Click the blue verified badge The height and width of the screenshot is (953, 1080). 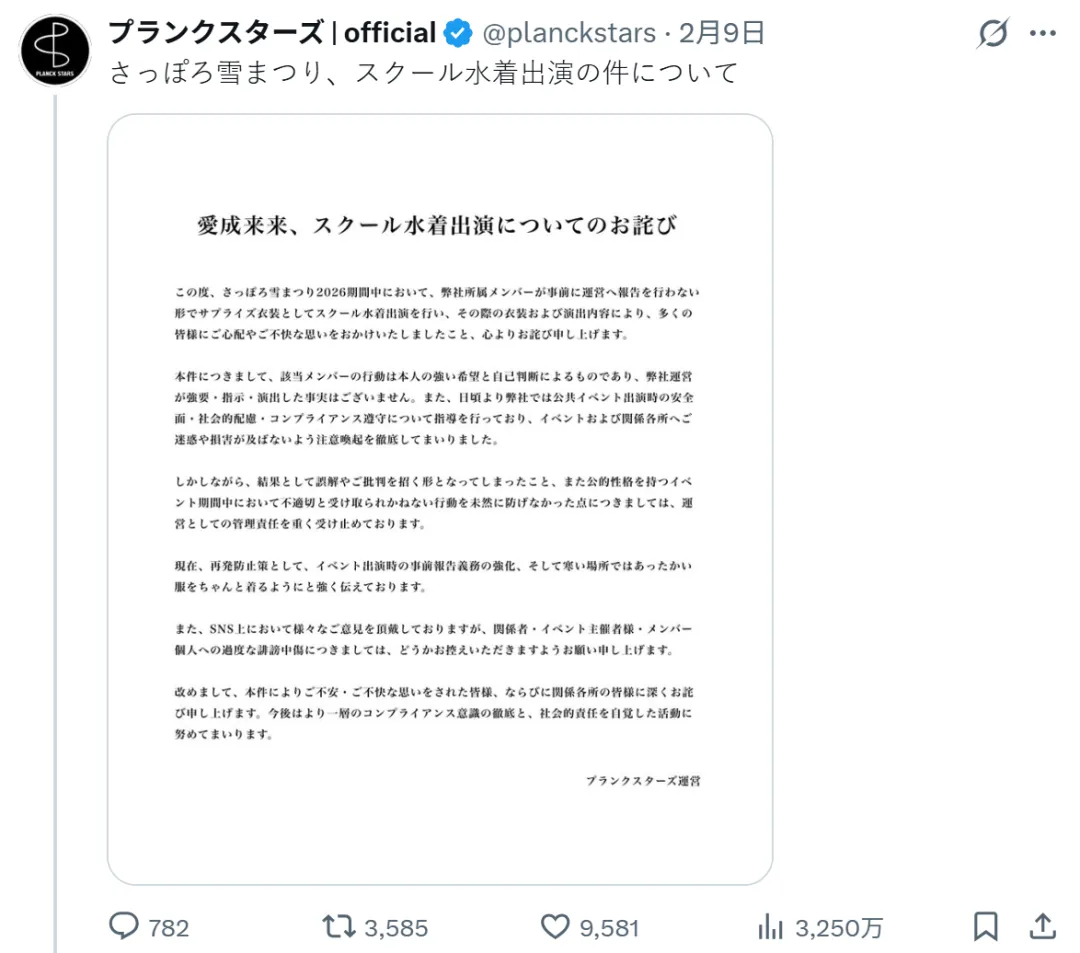pyautogui.click(x=457, y=33)
